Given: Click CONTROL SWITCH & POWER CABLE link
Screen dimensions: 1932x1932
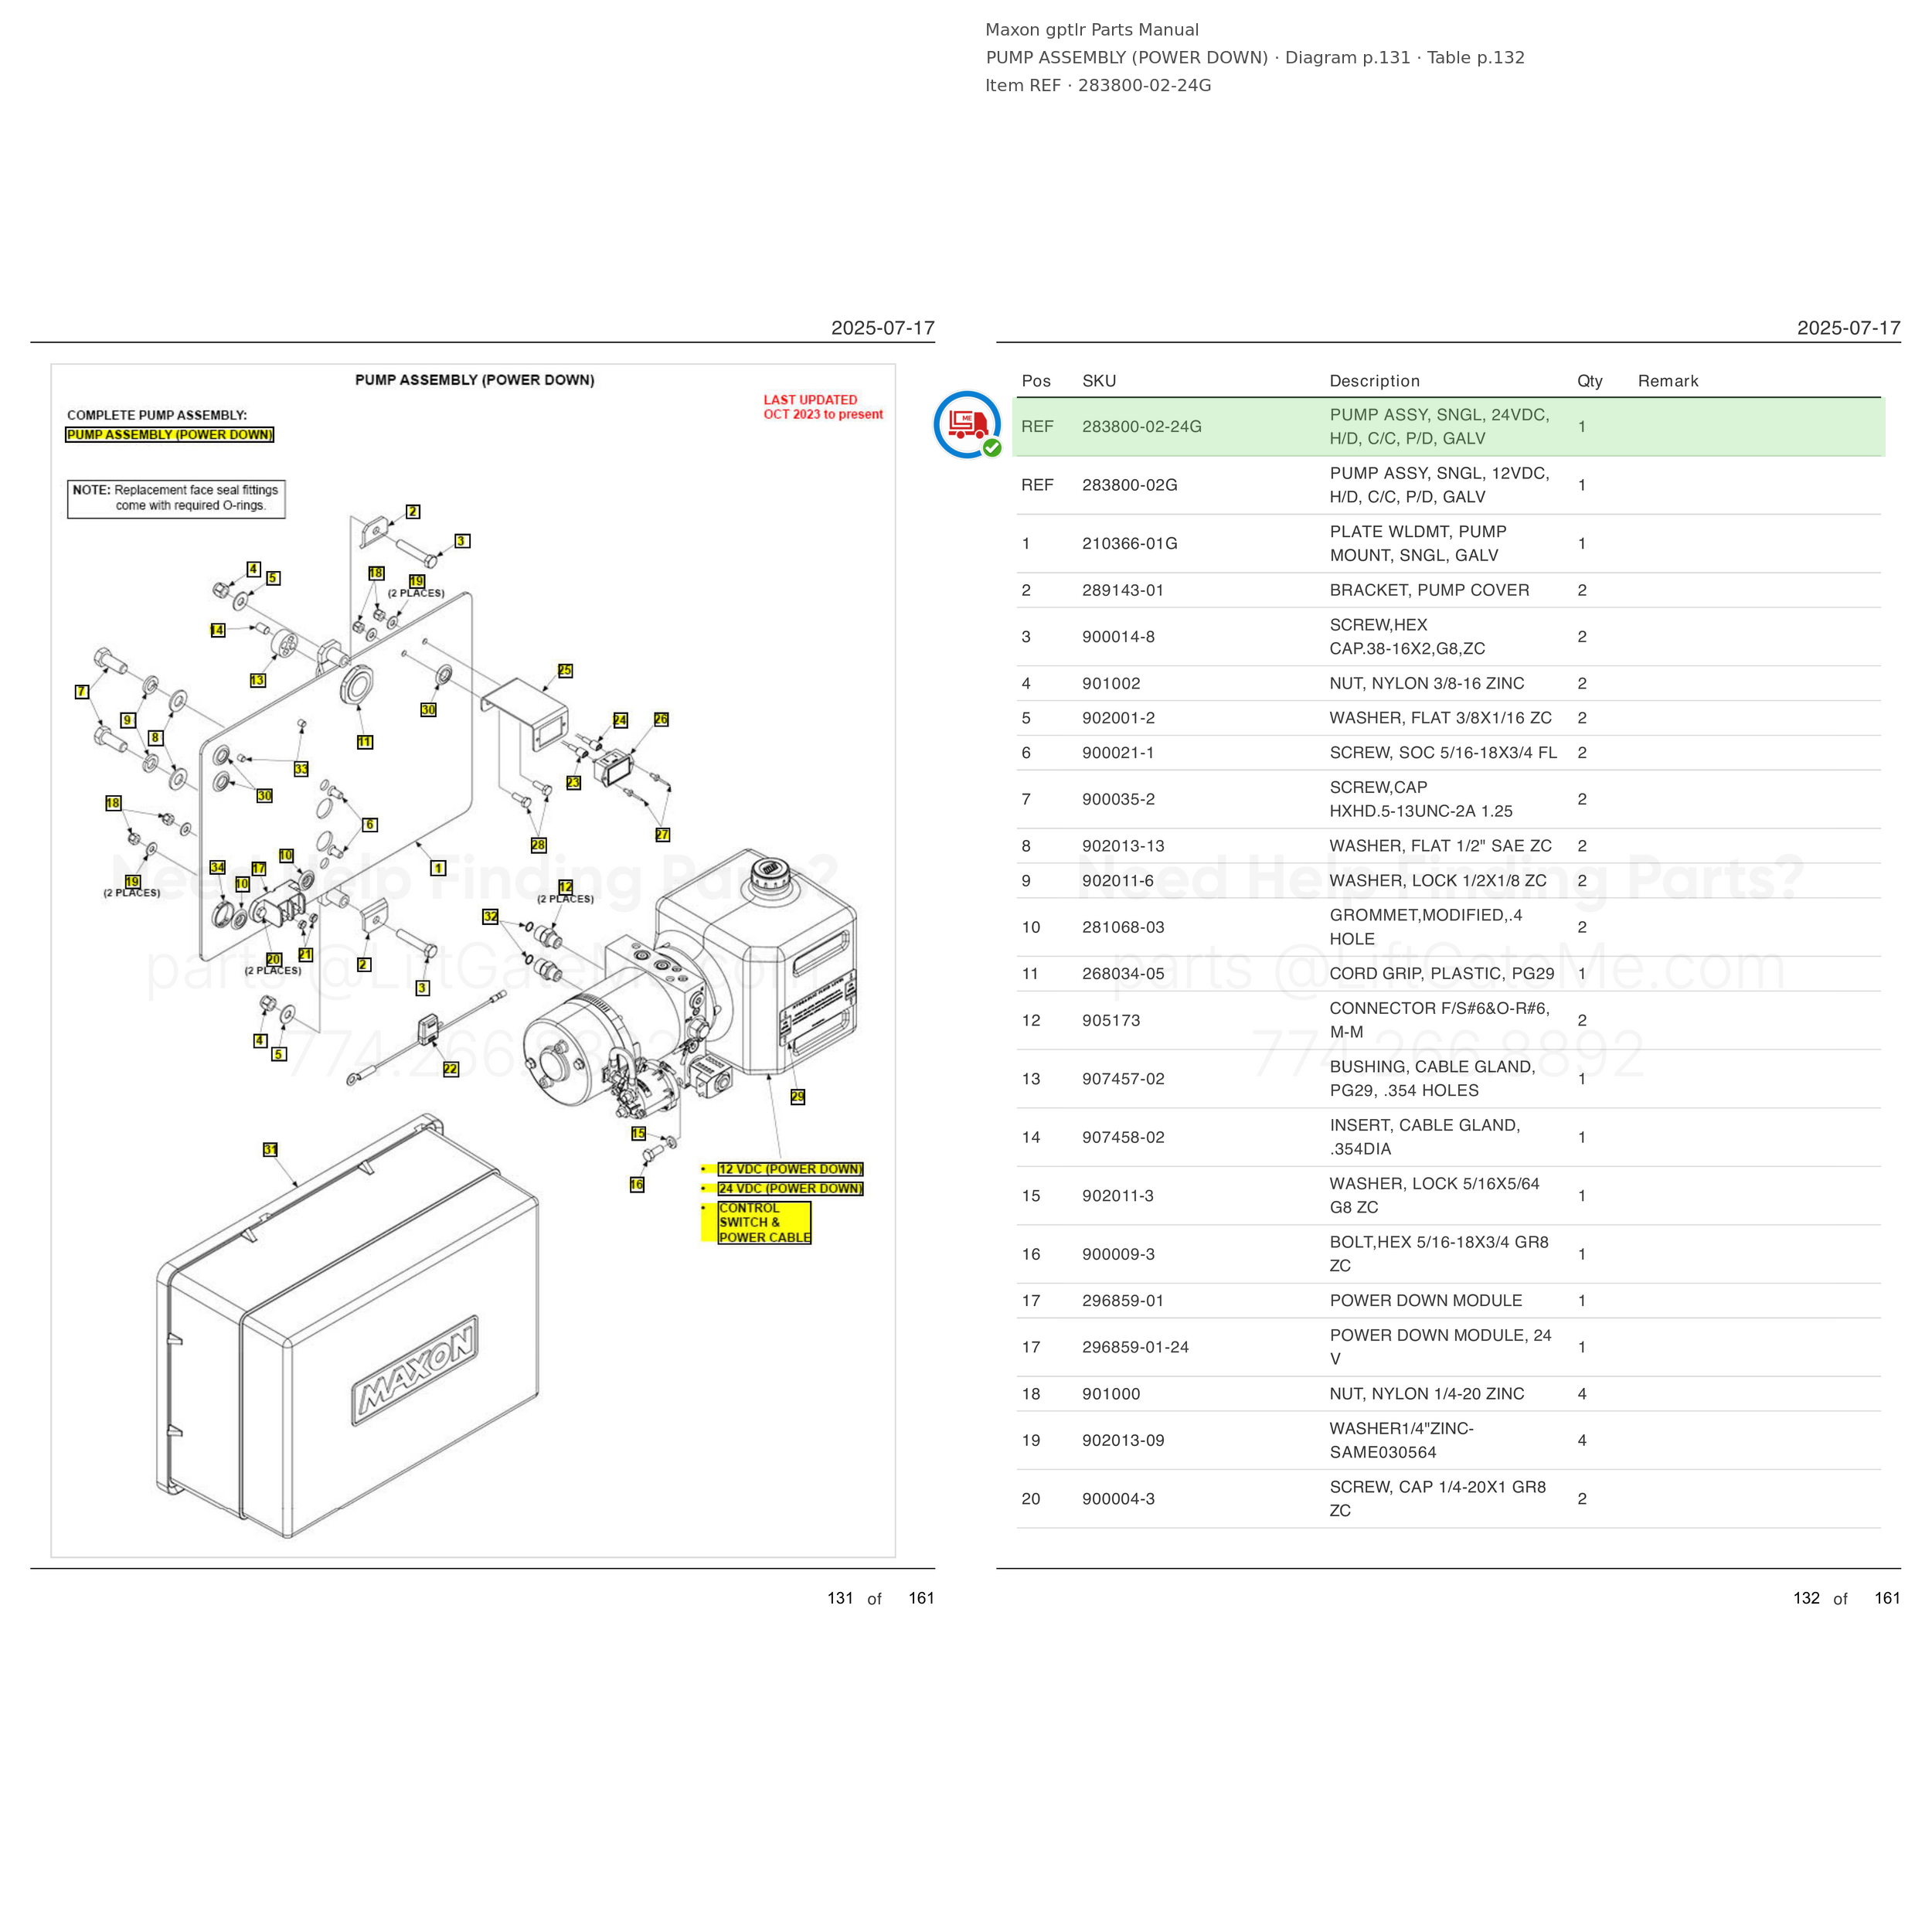Looking at the screenshot, I should [x=764, y=1223].
